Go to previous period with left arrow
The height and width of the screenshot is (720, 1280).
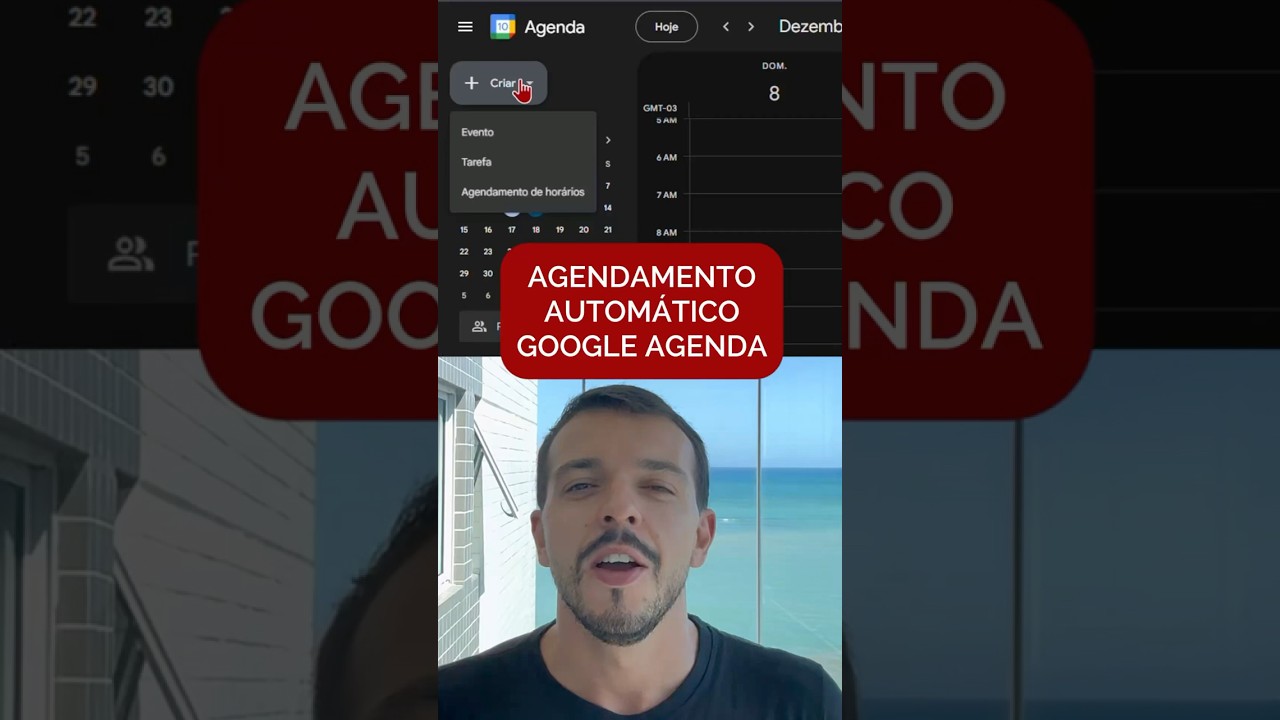pos(726,27)
